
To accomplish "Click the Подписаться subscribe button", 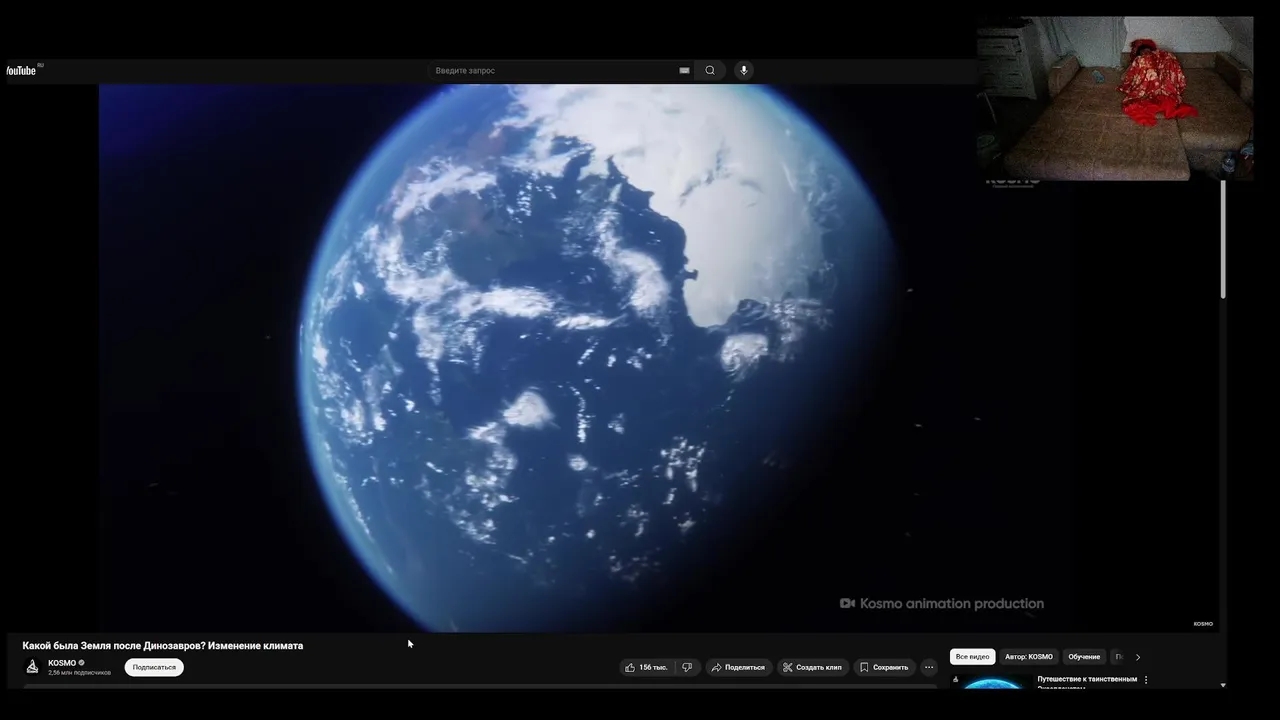I will click(154, 667).
